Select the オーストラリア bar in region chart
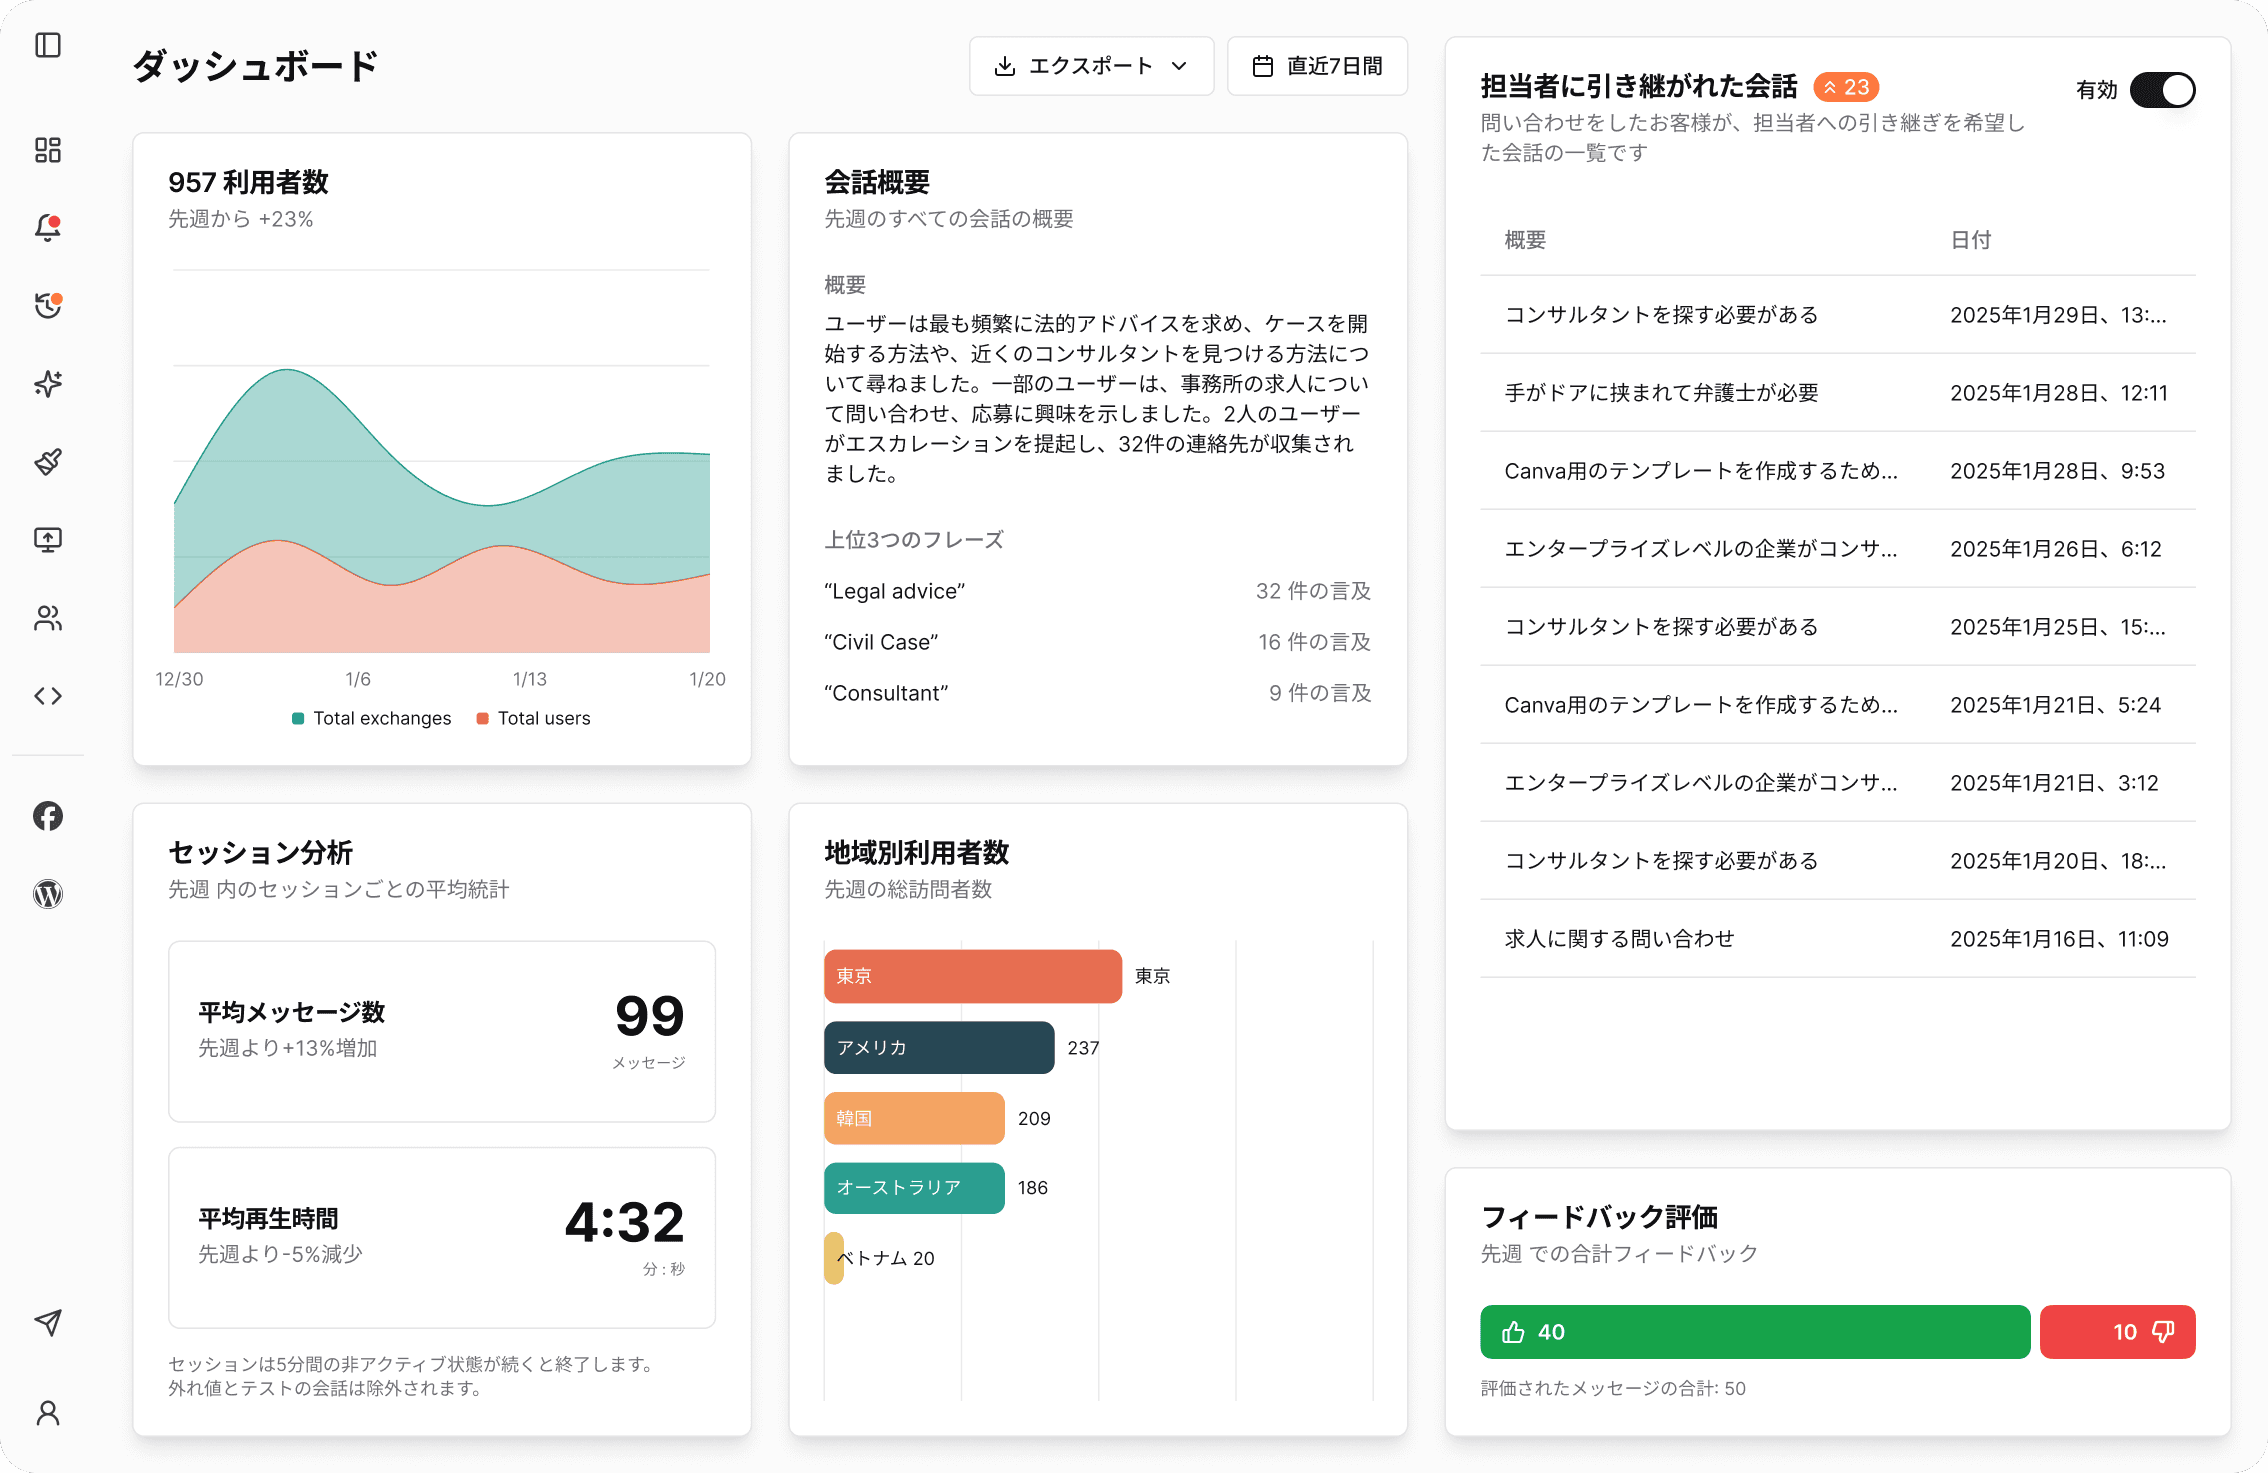 [x=914, y=1188]
